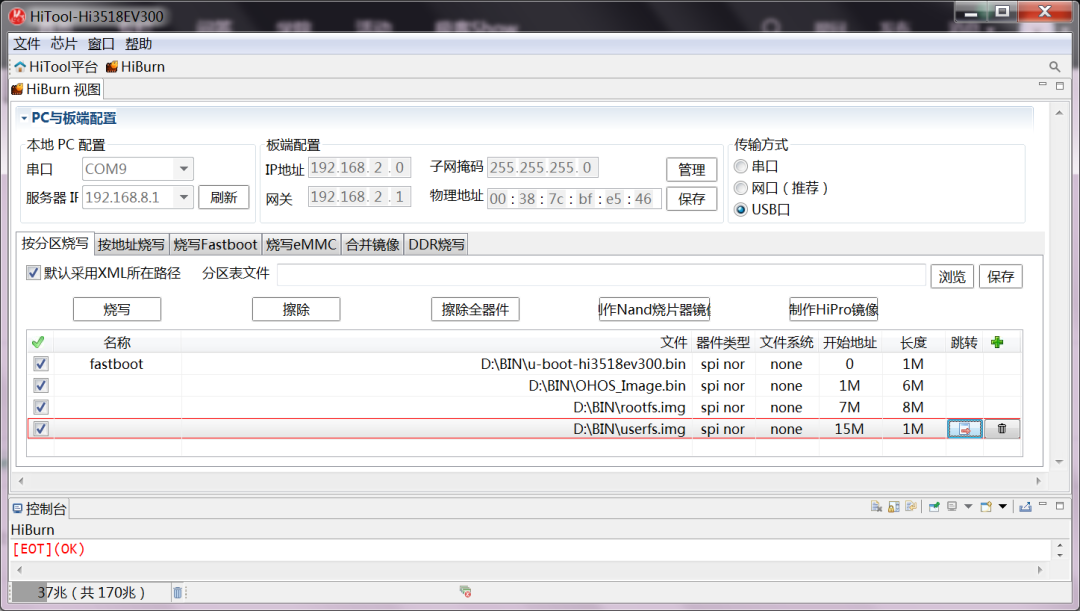Maximize the HiBurn 视图 panel

coord(1060,85)
